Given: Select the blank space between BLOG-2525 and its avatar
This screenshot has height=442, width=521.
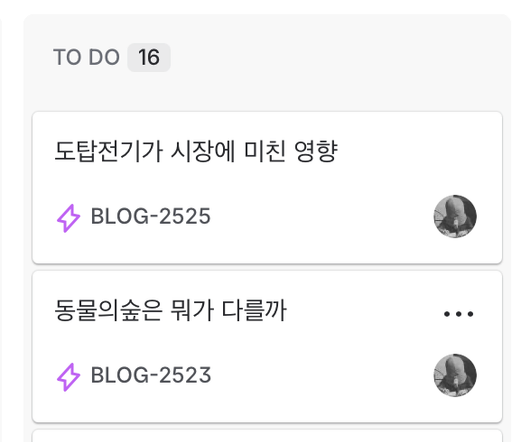Looking at the screenshot, I should (322, 216).
